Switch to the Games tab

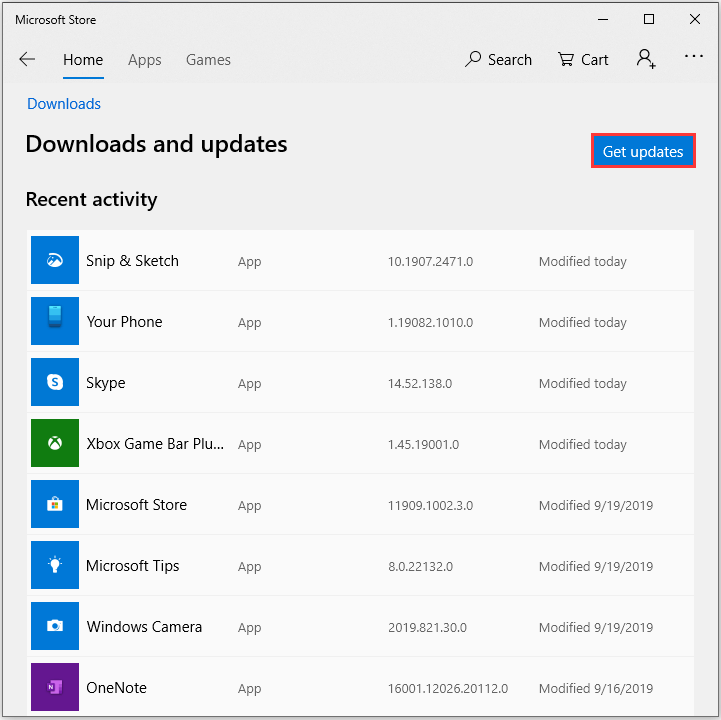[208, 60]
